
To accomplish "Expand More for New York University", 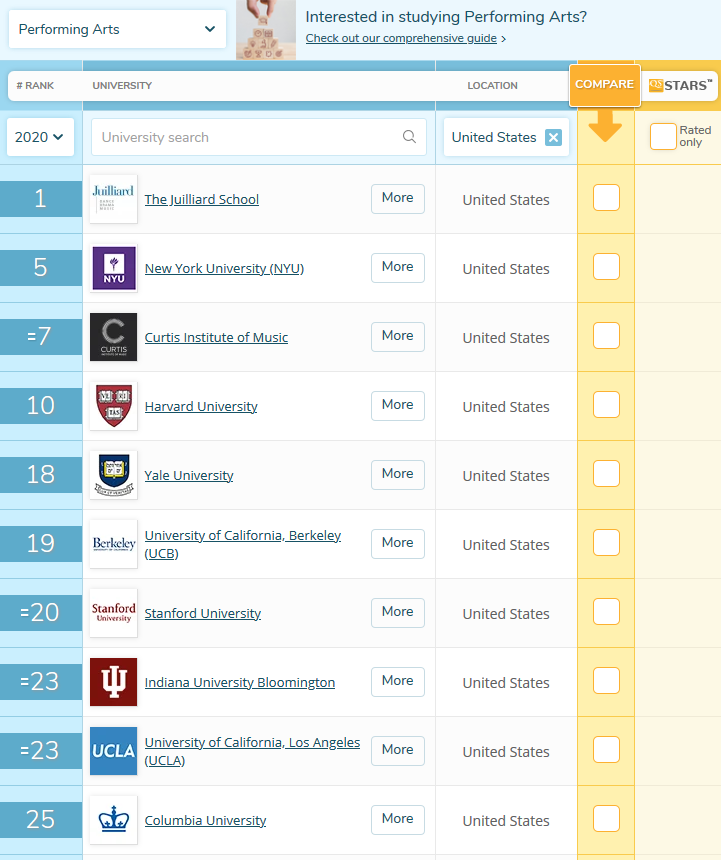I will pyautogui.click(x=398, y=268).
